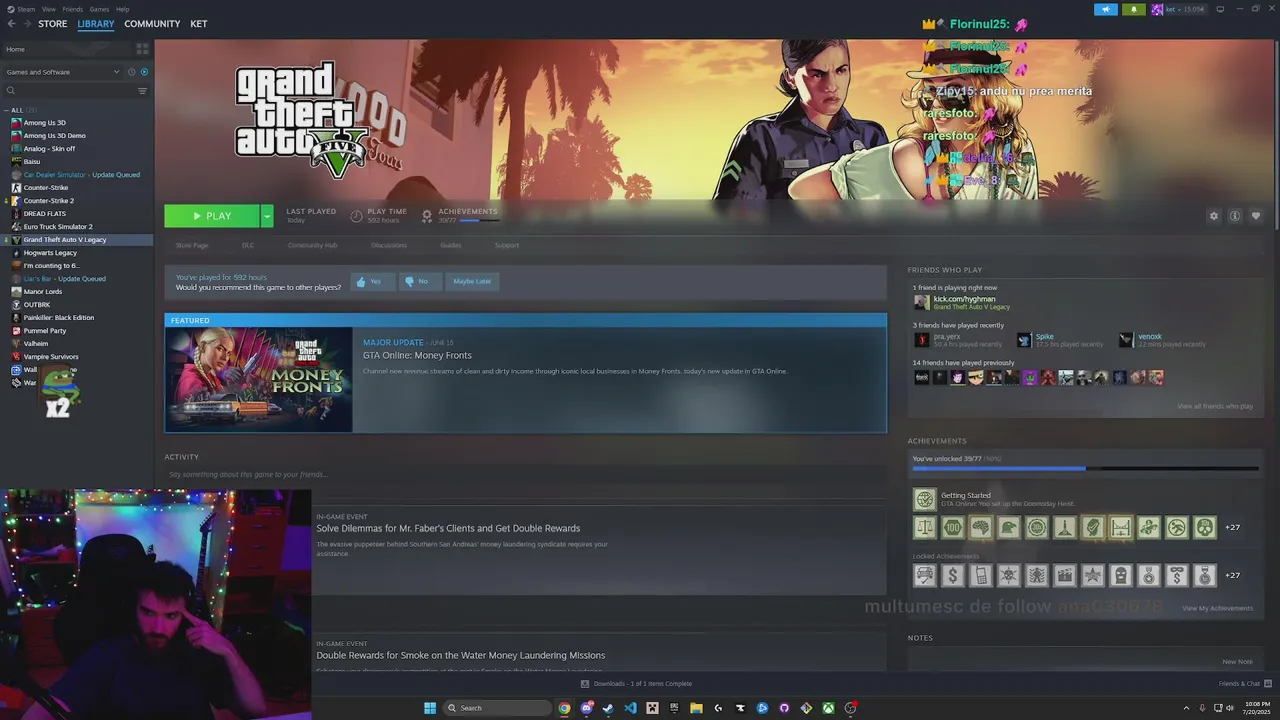Collapse the ALL games category

point(6,110)
